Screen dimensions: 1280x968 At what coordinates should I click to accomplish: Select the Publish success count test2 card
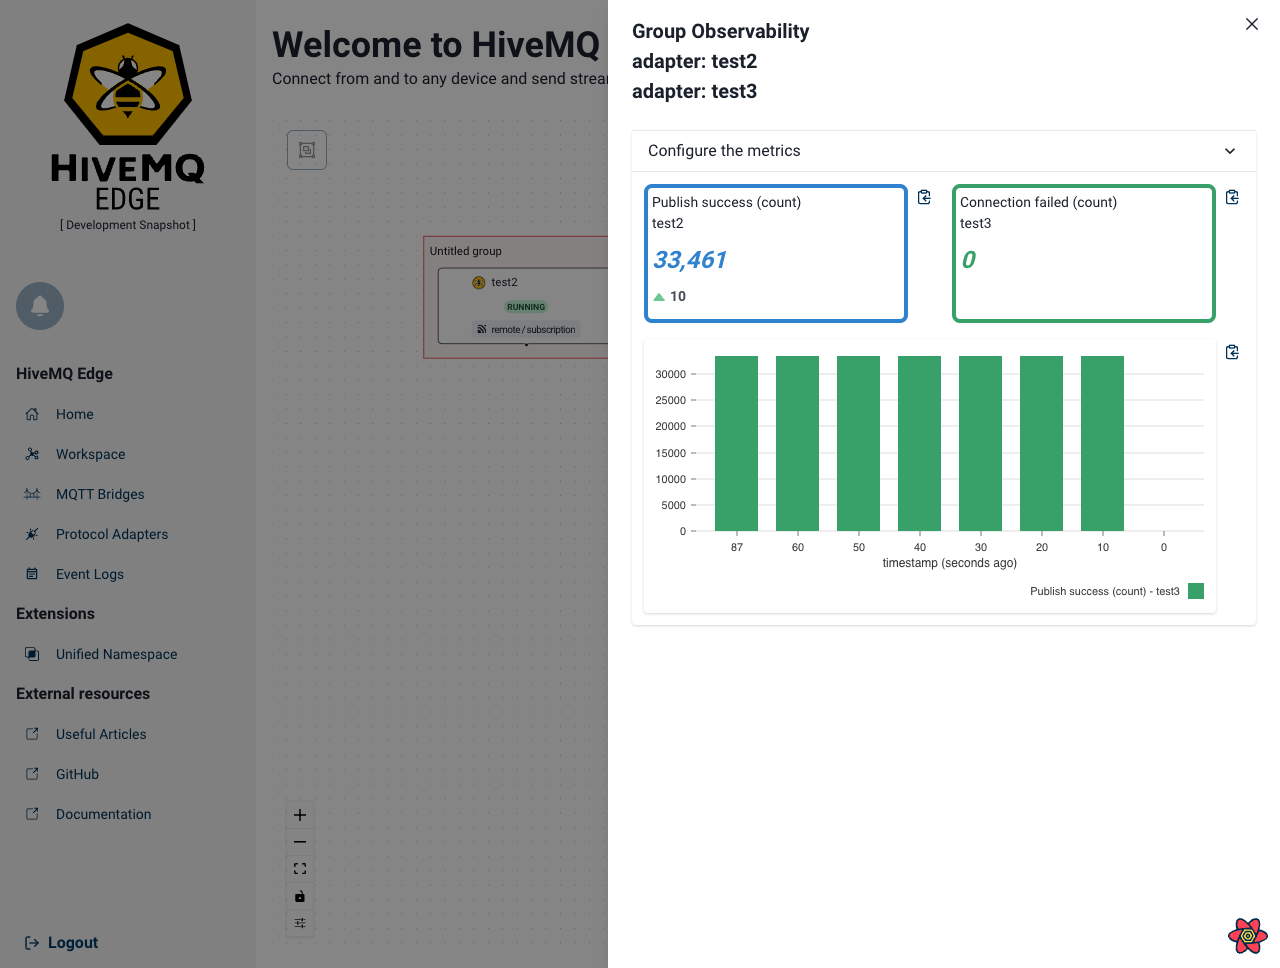tap(776, 254)
